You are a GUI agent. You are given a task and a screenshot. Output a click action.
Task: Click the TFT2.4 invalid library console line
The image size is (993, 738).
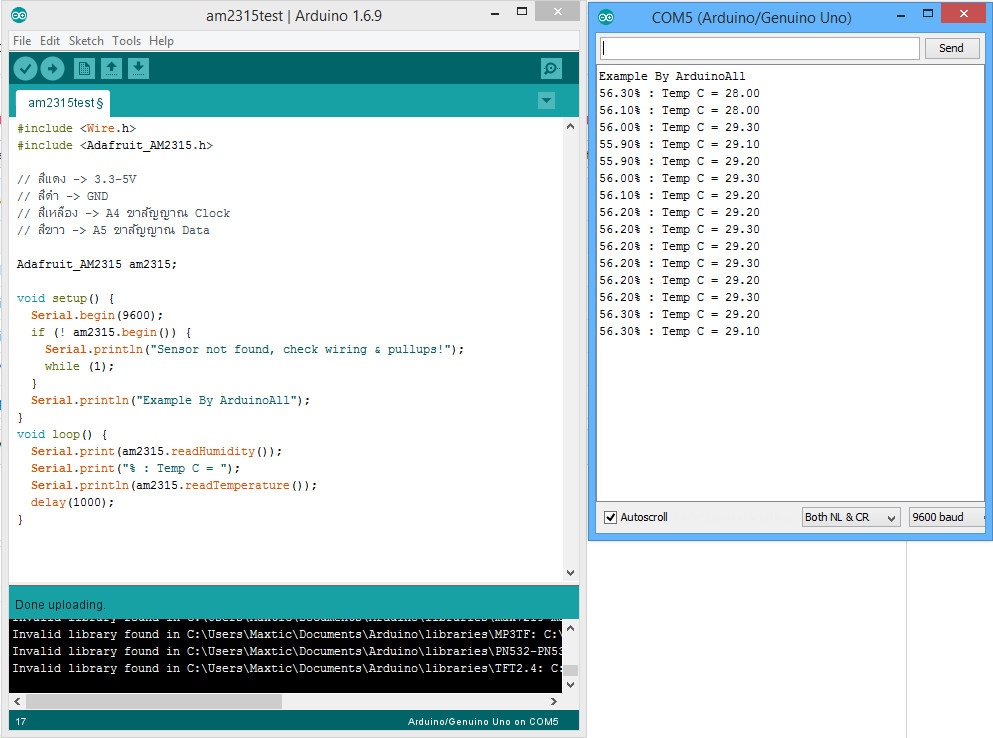pos(287,668)
